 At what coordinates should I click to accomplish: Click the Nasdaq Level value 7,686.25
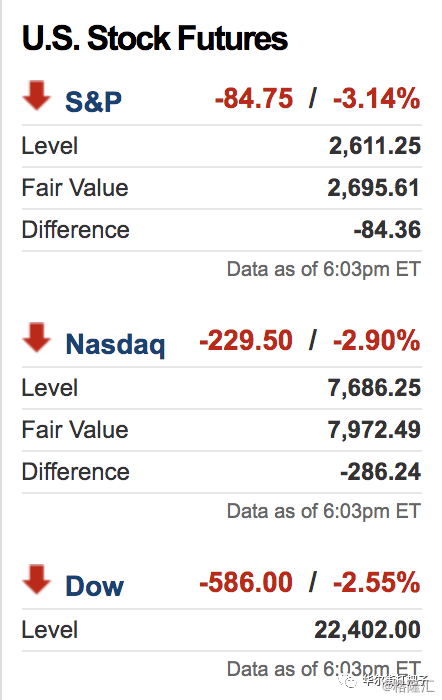click(375, 388)
